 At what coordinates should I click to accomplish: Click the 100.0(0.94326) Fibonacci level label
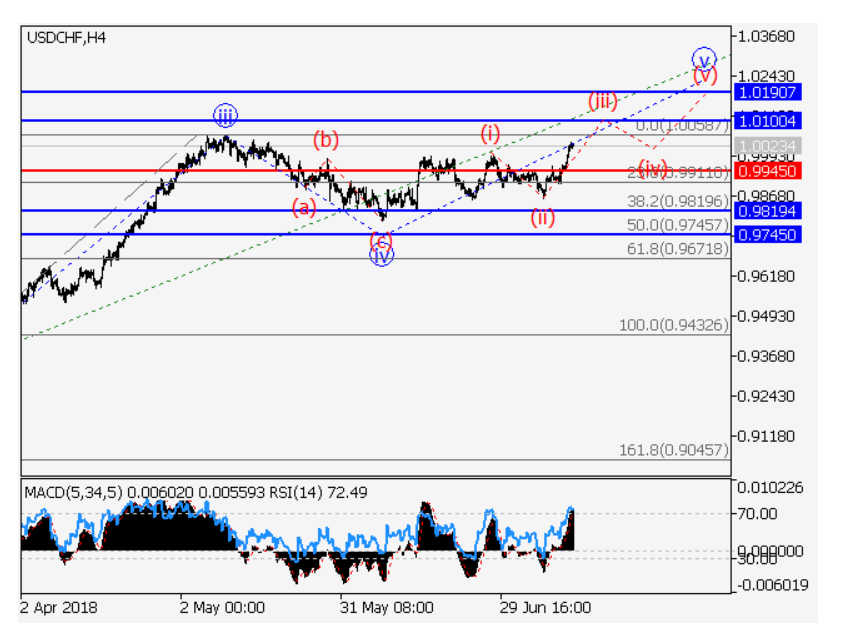coord(674,326)
